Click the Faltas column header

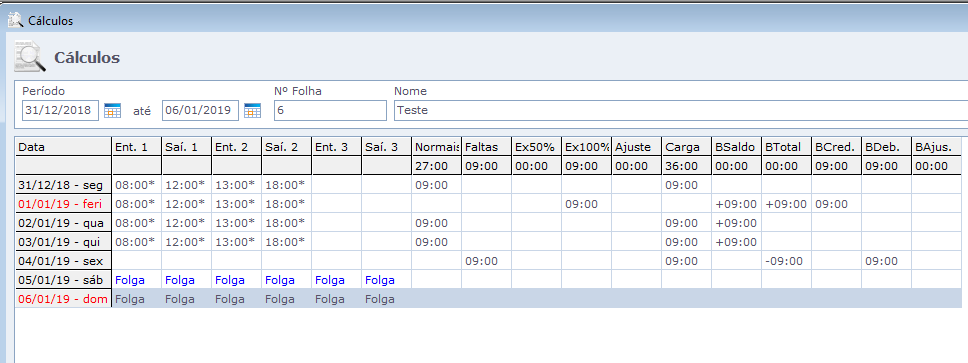(x=487, y=147)
